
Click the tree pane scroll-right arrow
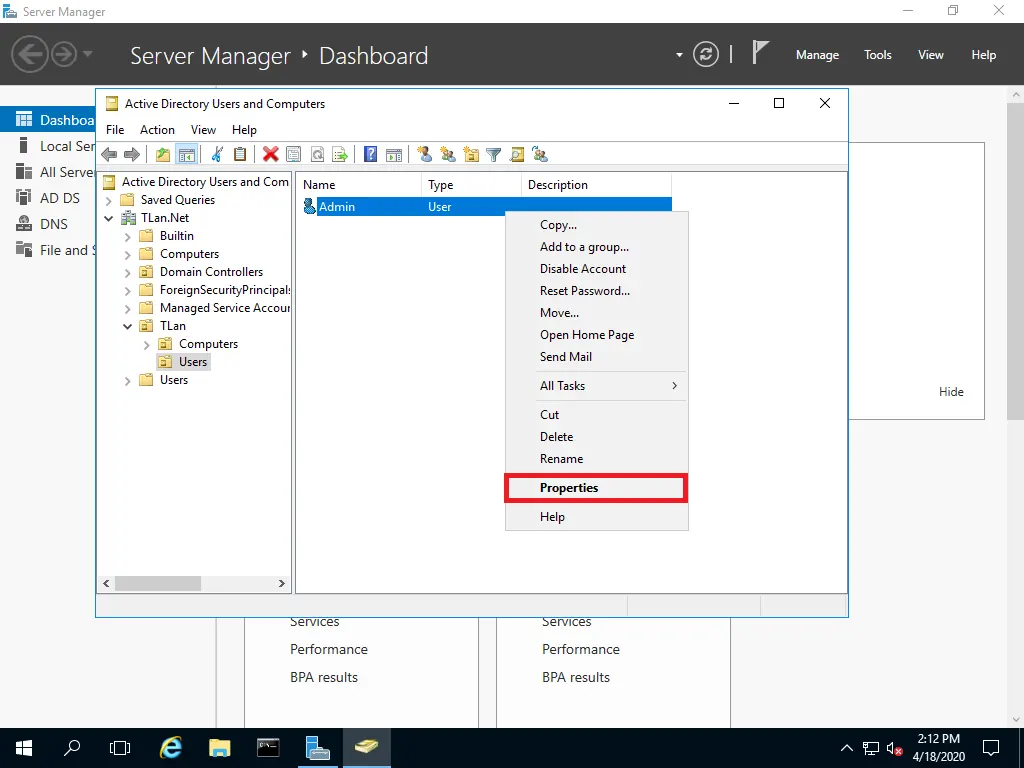tap(281, 583)
